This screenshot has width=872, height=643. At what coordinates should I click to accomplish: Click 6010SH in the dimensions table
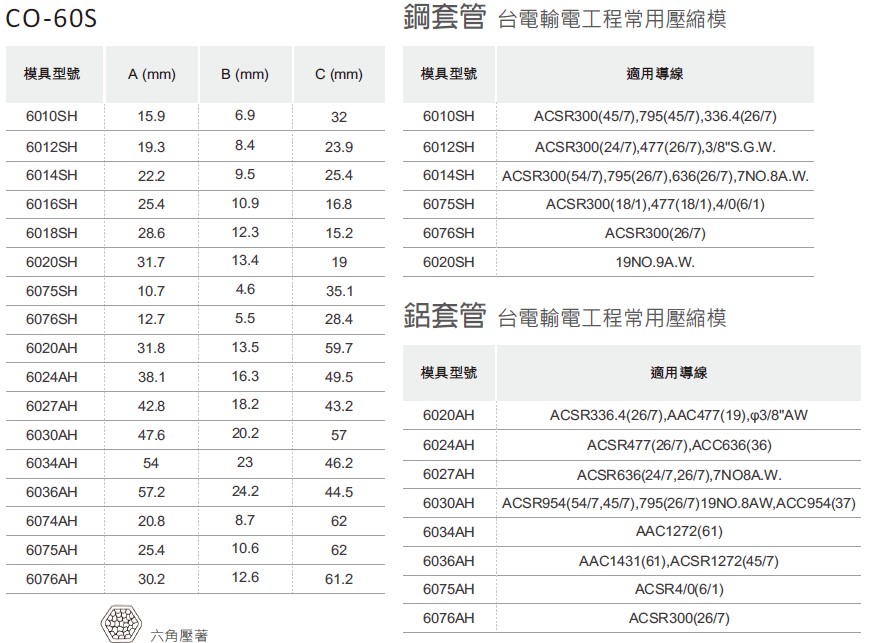[52, 116]
